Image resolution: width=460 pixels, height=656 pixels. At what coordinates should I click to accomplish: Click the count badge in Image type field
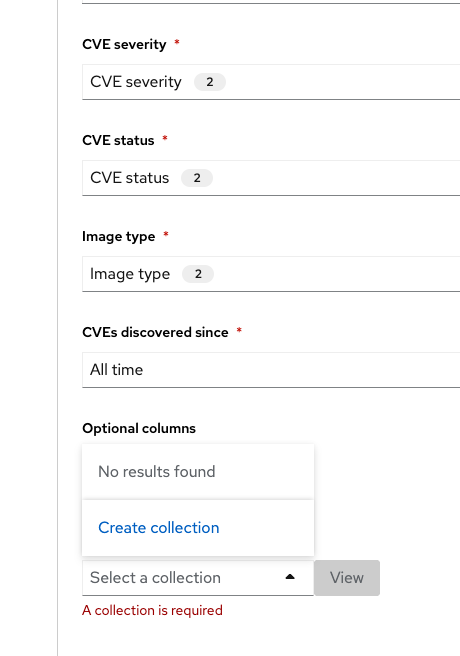point(198,274)
